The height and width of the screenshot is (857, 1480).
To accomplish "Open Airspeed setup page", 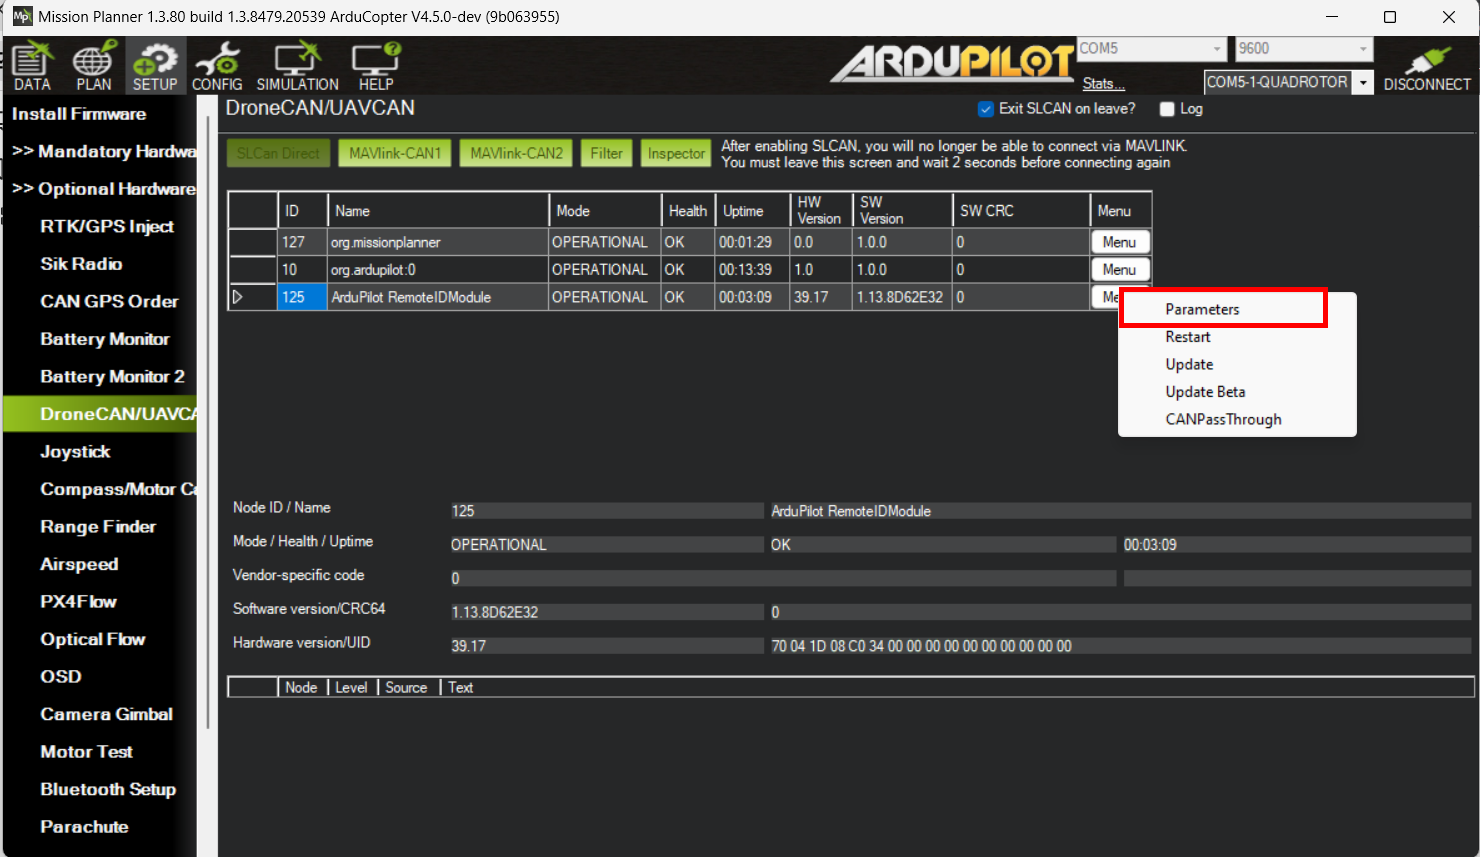I will click(x=79, y=564).
